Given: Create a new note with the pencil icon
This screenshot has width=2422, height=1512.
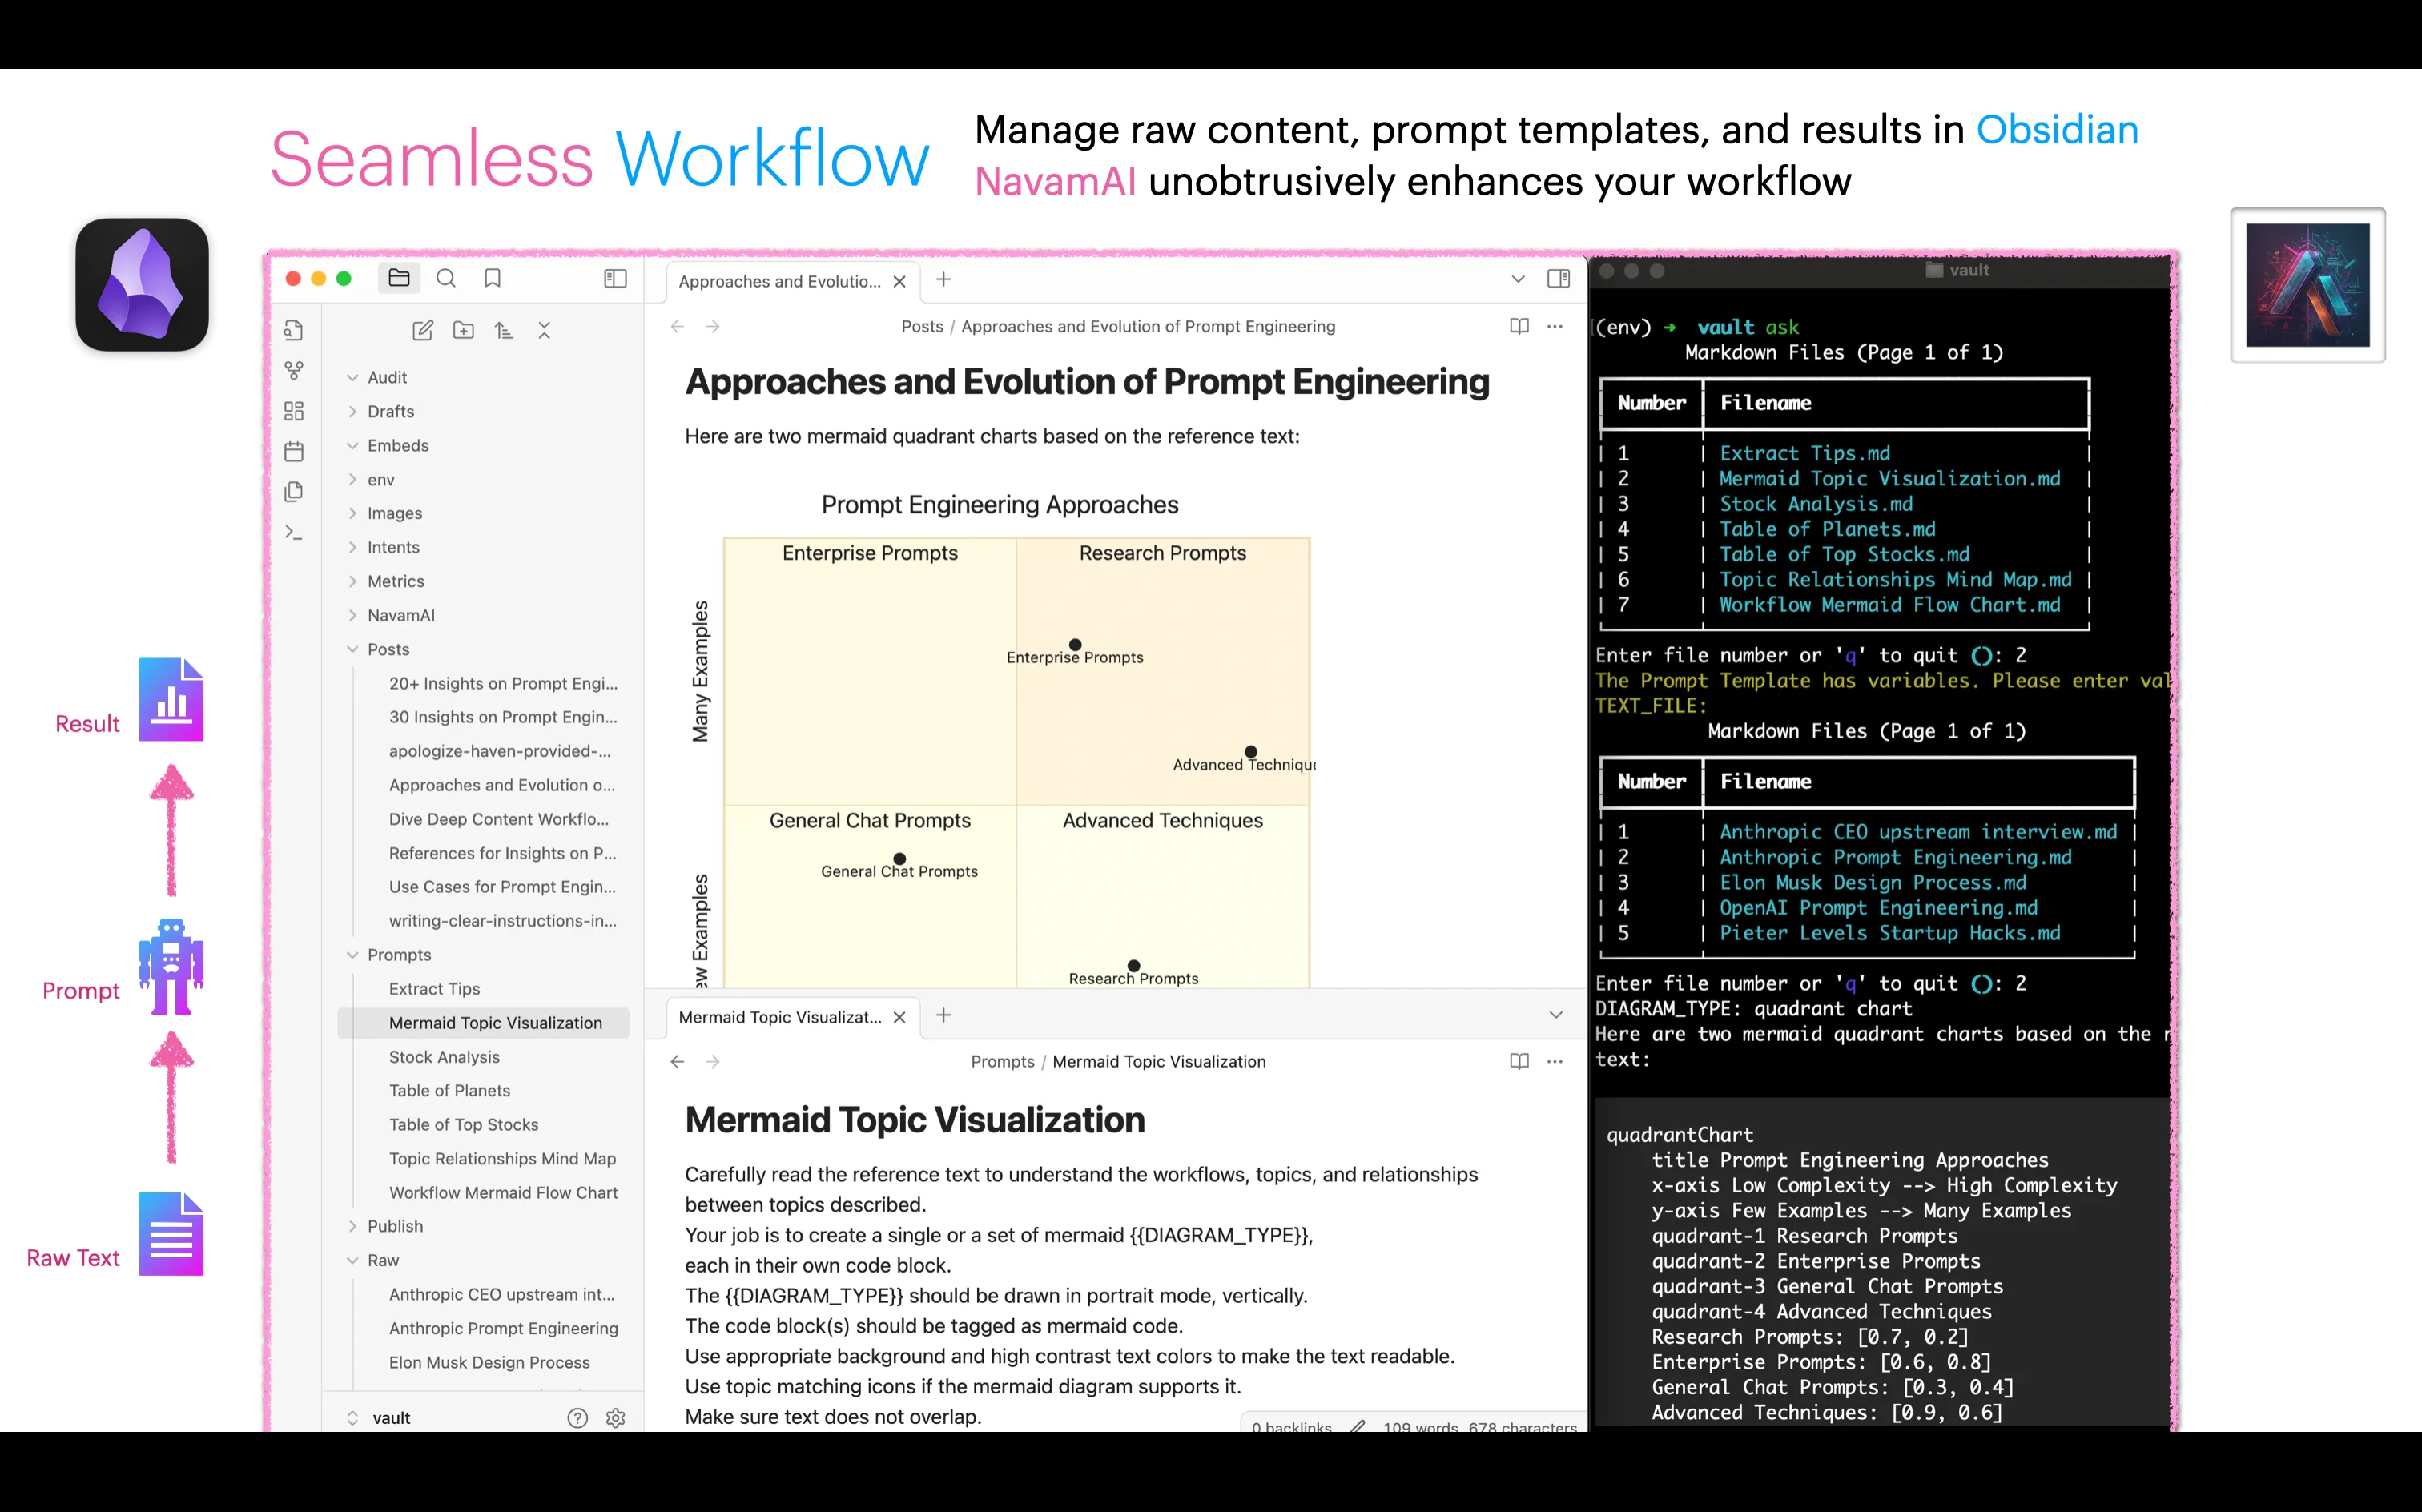Looking at the screenshot, I should (x=423, y=331).
